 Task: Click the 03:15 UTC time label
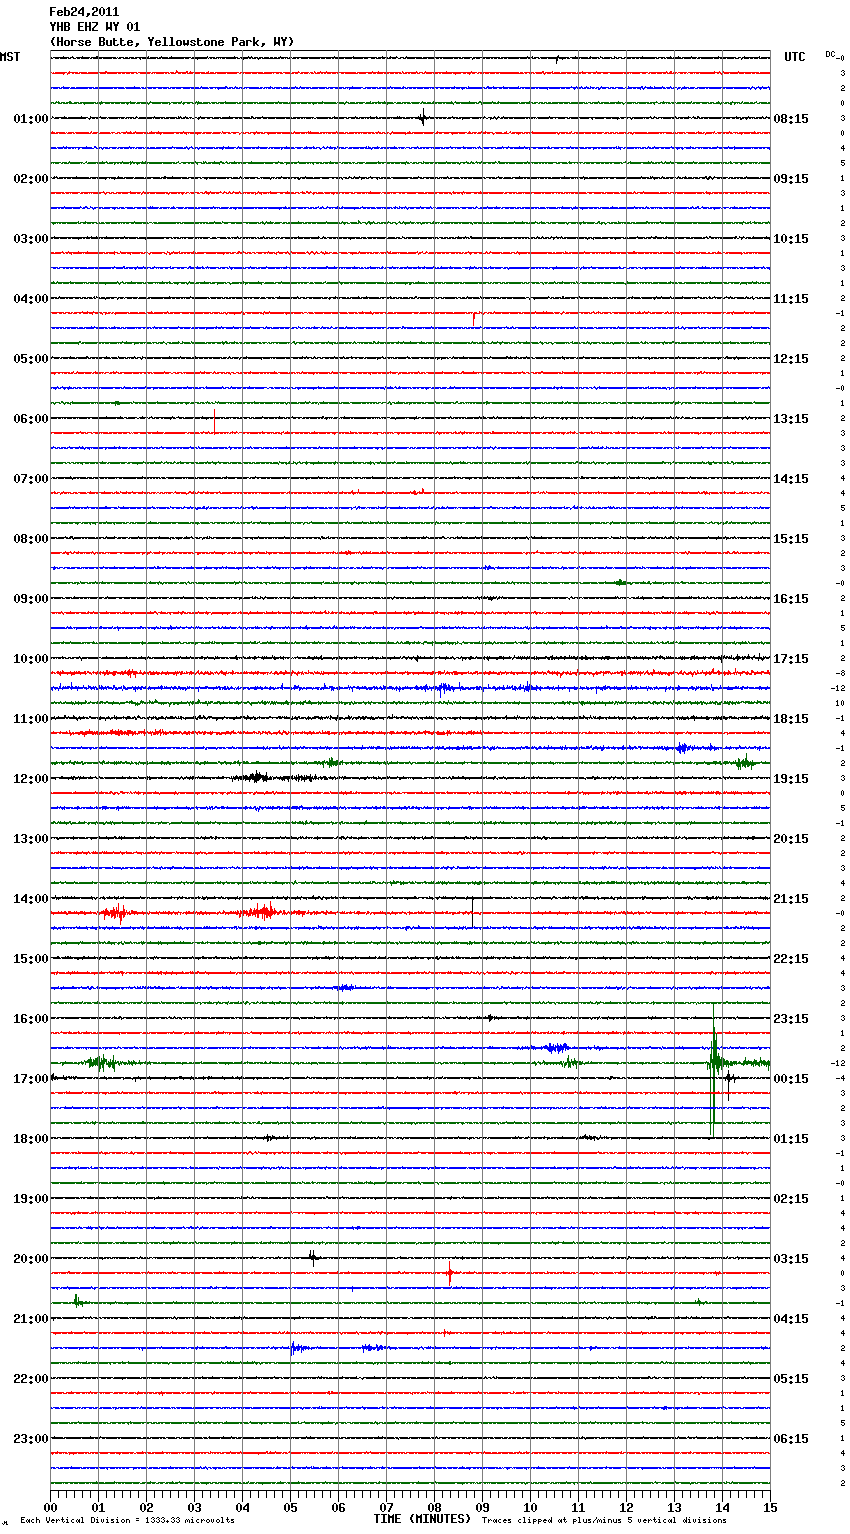[791, 1259]
